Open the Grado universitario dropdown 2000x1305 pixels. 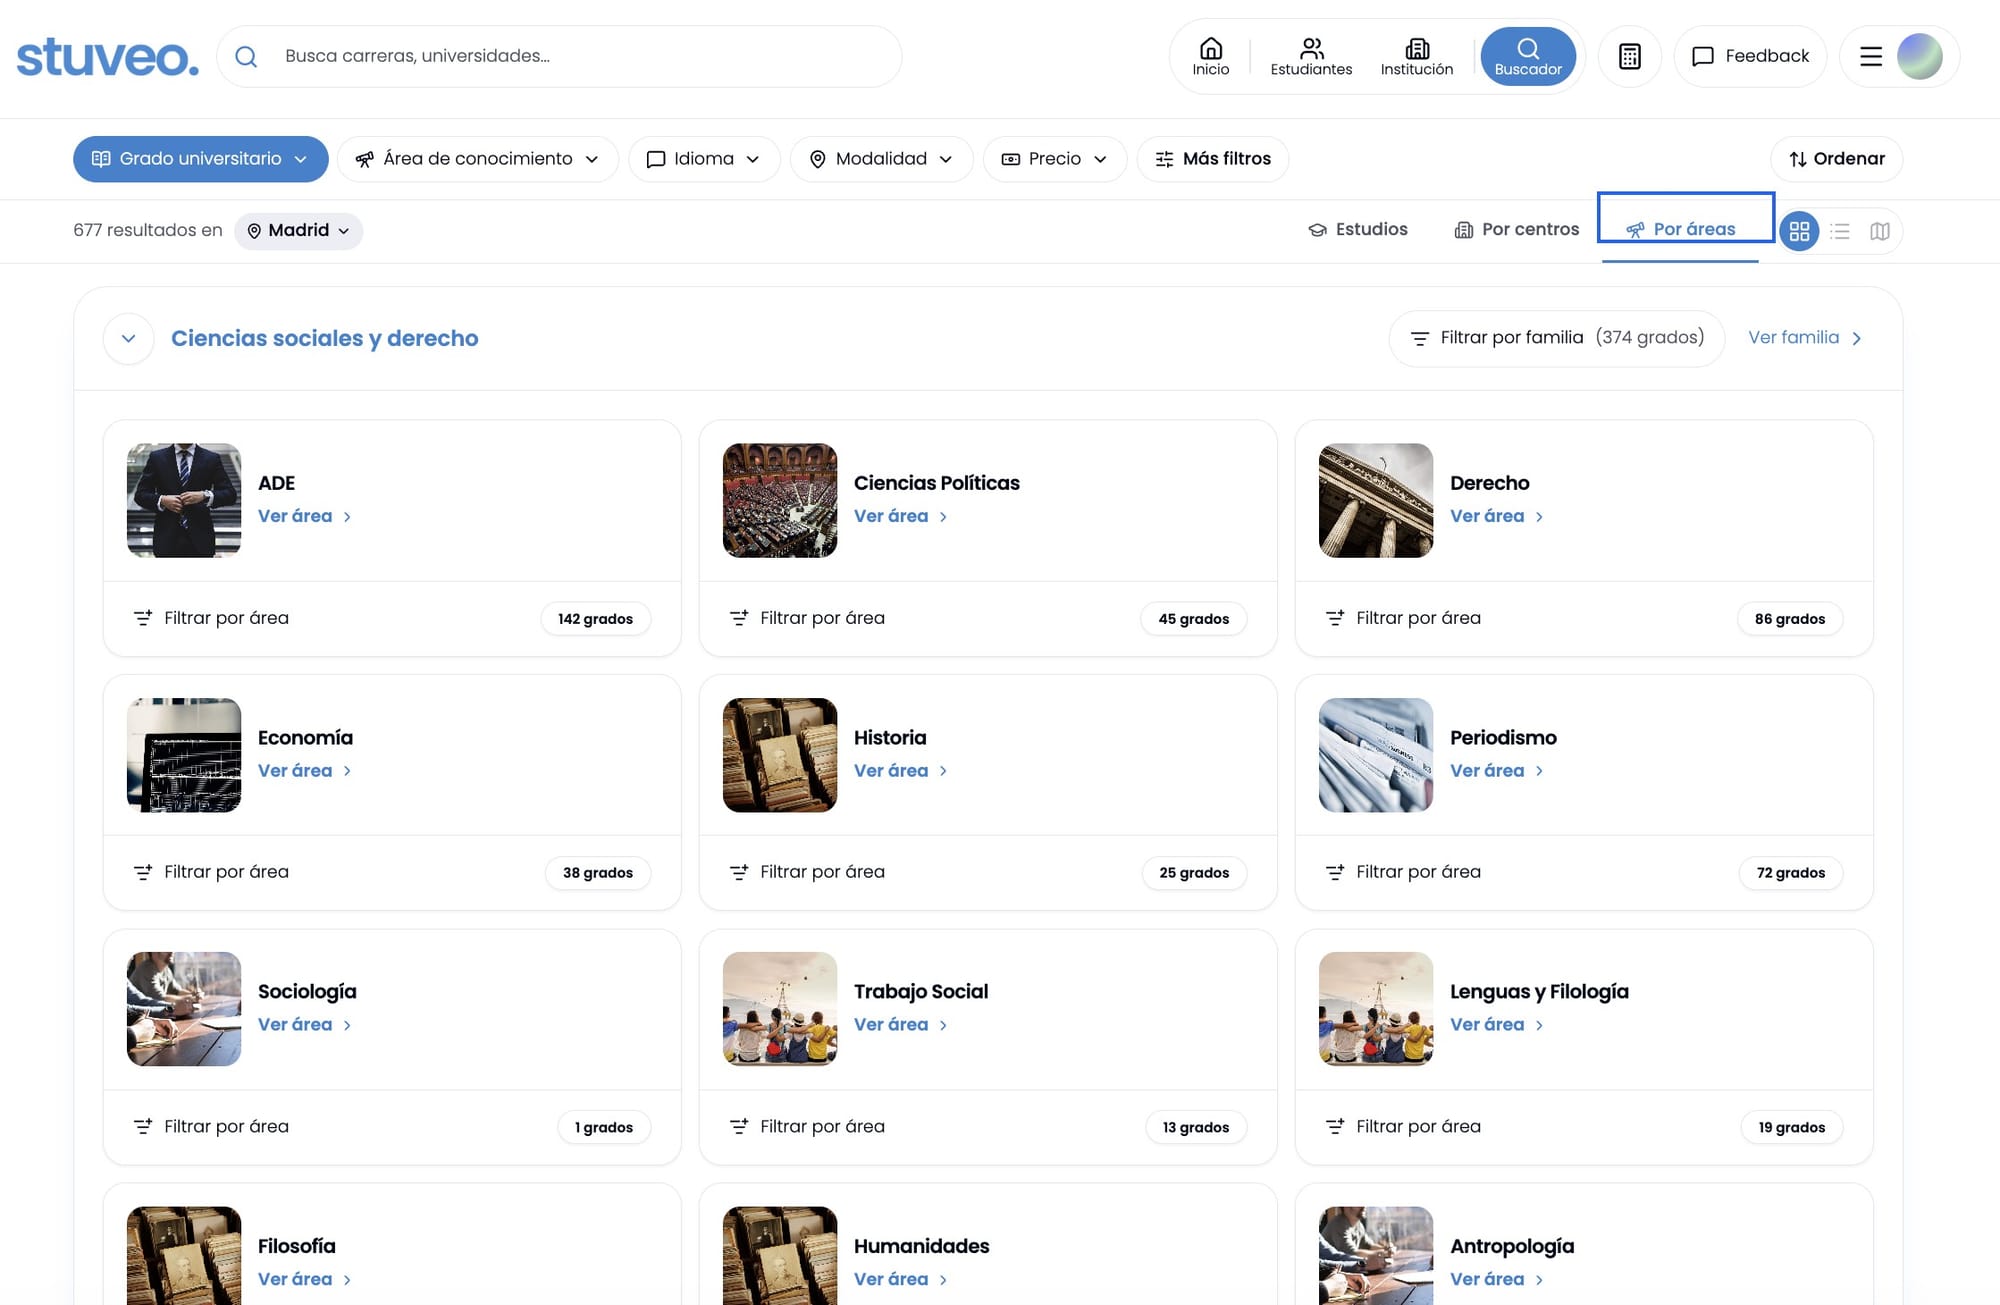(201, 159)
